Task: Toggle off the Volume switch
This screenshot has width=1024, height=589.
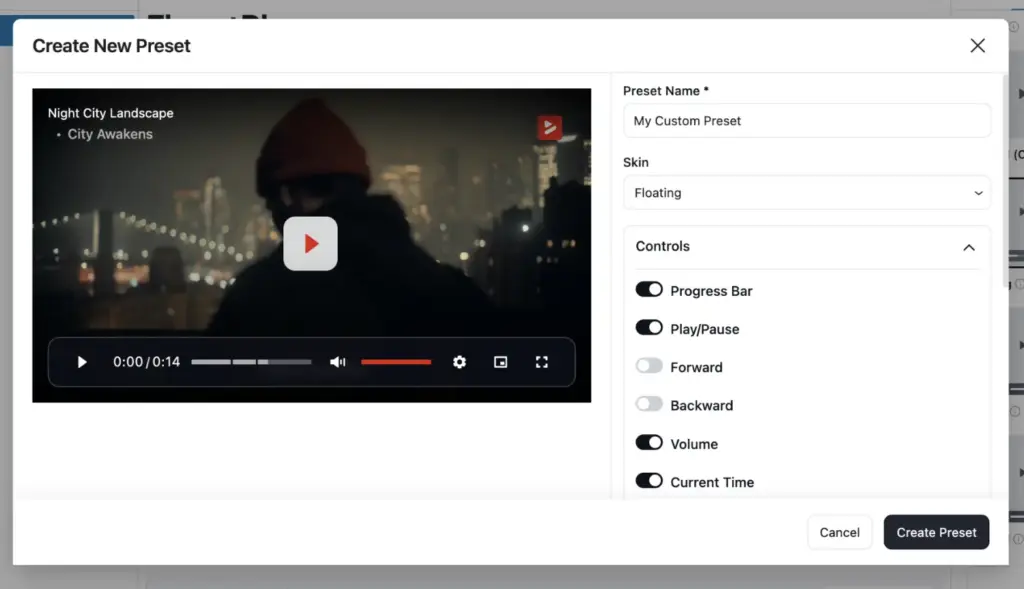Action: [649, 443]
